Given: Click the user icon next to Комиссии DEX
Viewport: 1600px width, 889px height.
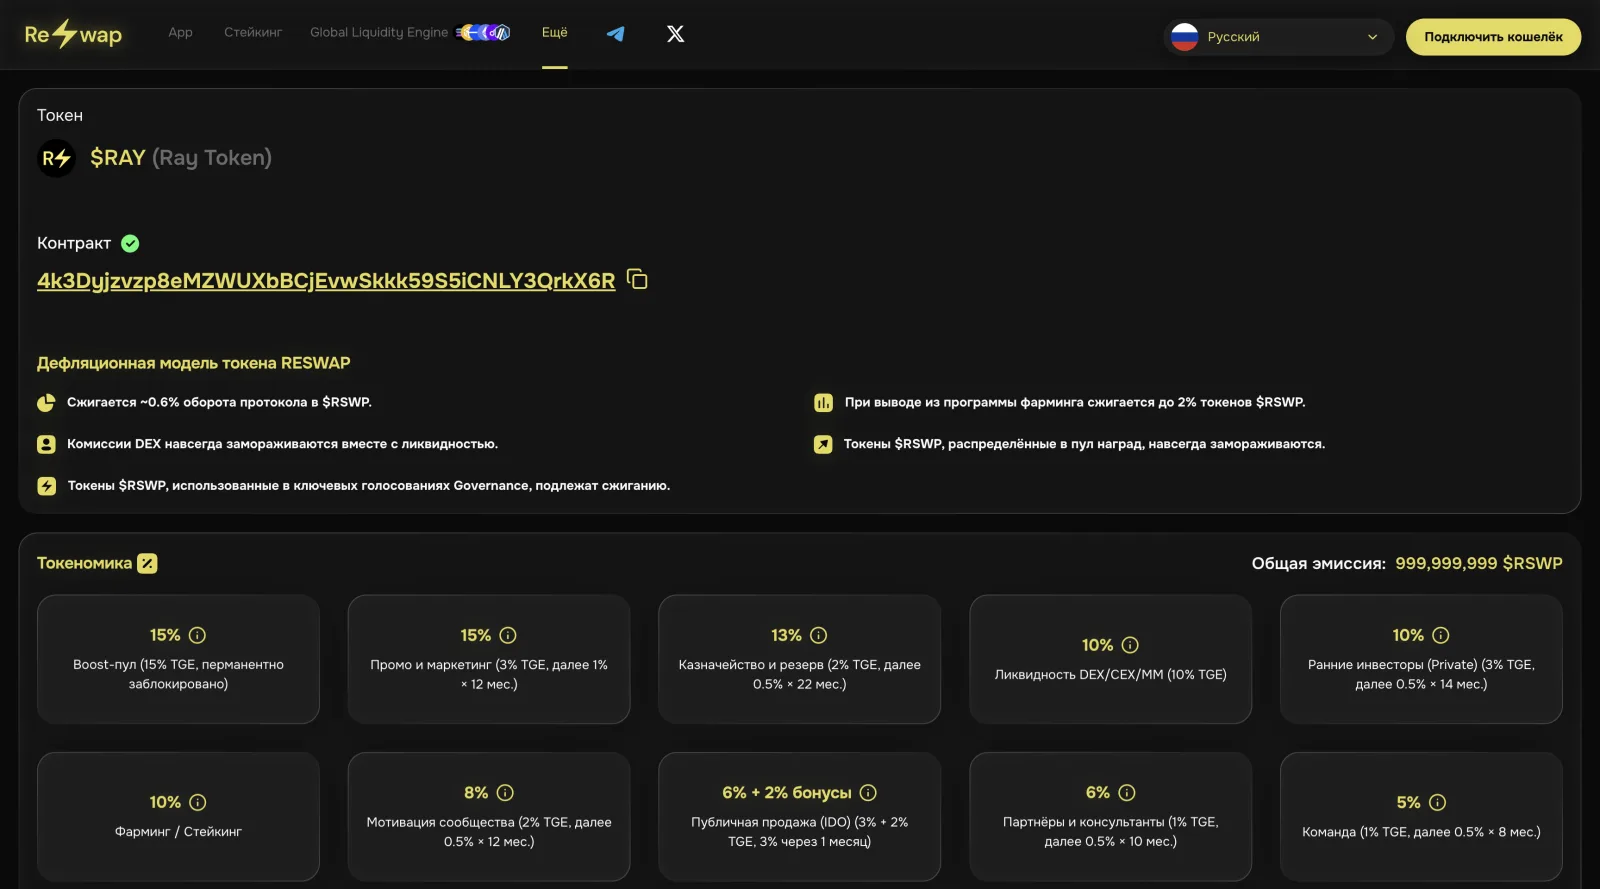Looking at the screenshot, I should pyautogui.click(x=46, y=445).
